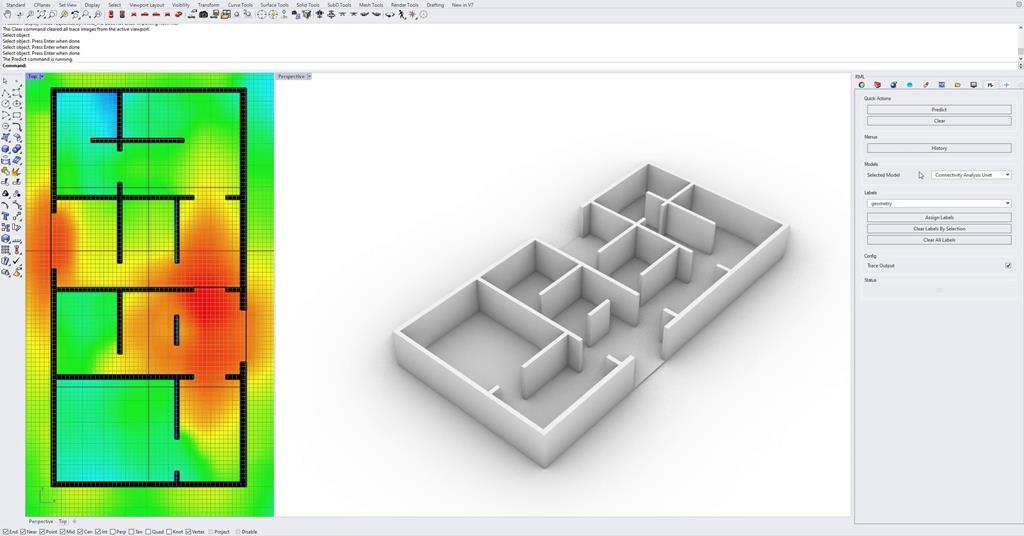Enable the Perp object snap

[x=112, y=532]
